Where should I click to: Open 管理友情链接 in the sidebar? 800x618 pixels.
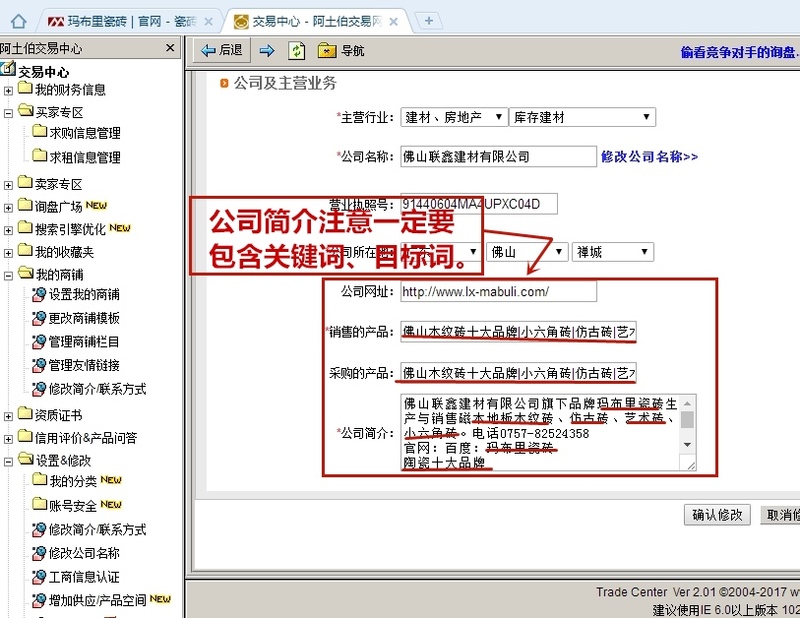click(84, 365)
